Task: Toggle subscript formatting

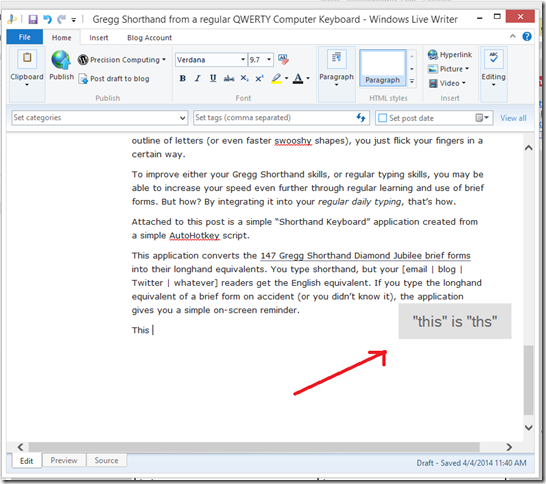Action: click(x=244, y=78)
